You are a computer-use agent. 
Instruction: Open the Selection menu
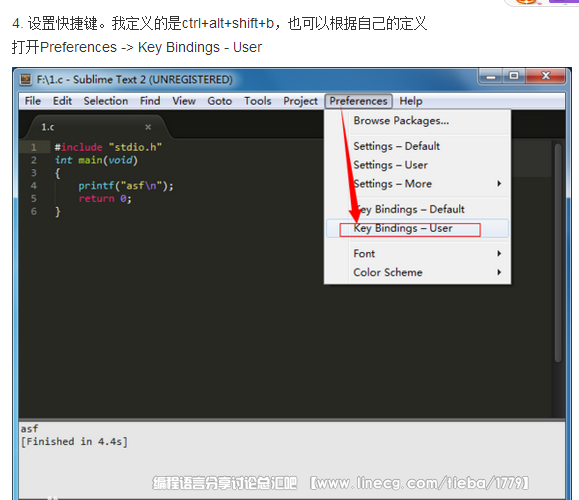point(106,101)
